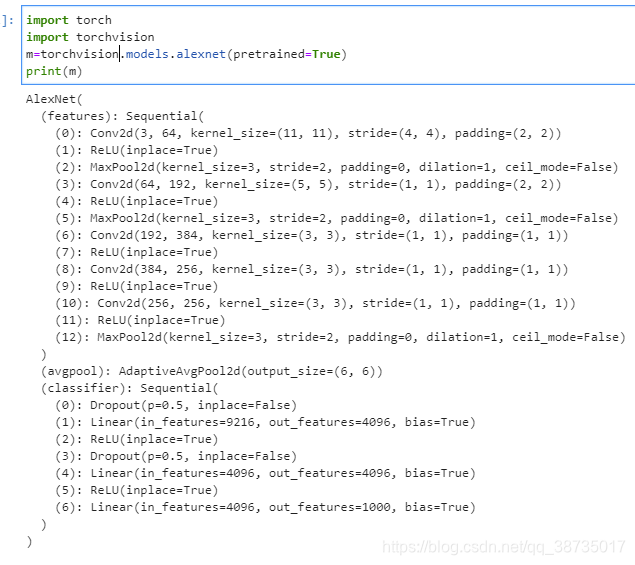Click '(avgpool): AdaptiveAvgPool2d' output line

211,371
